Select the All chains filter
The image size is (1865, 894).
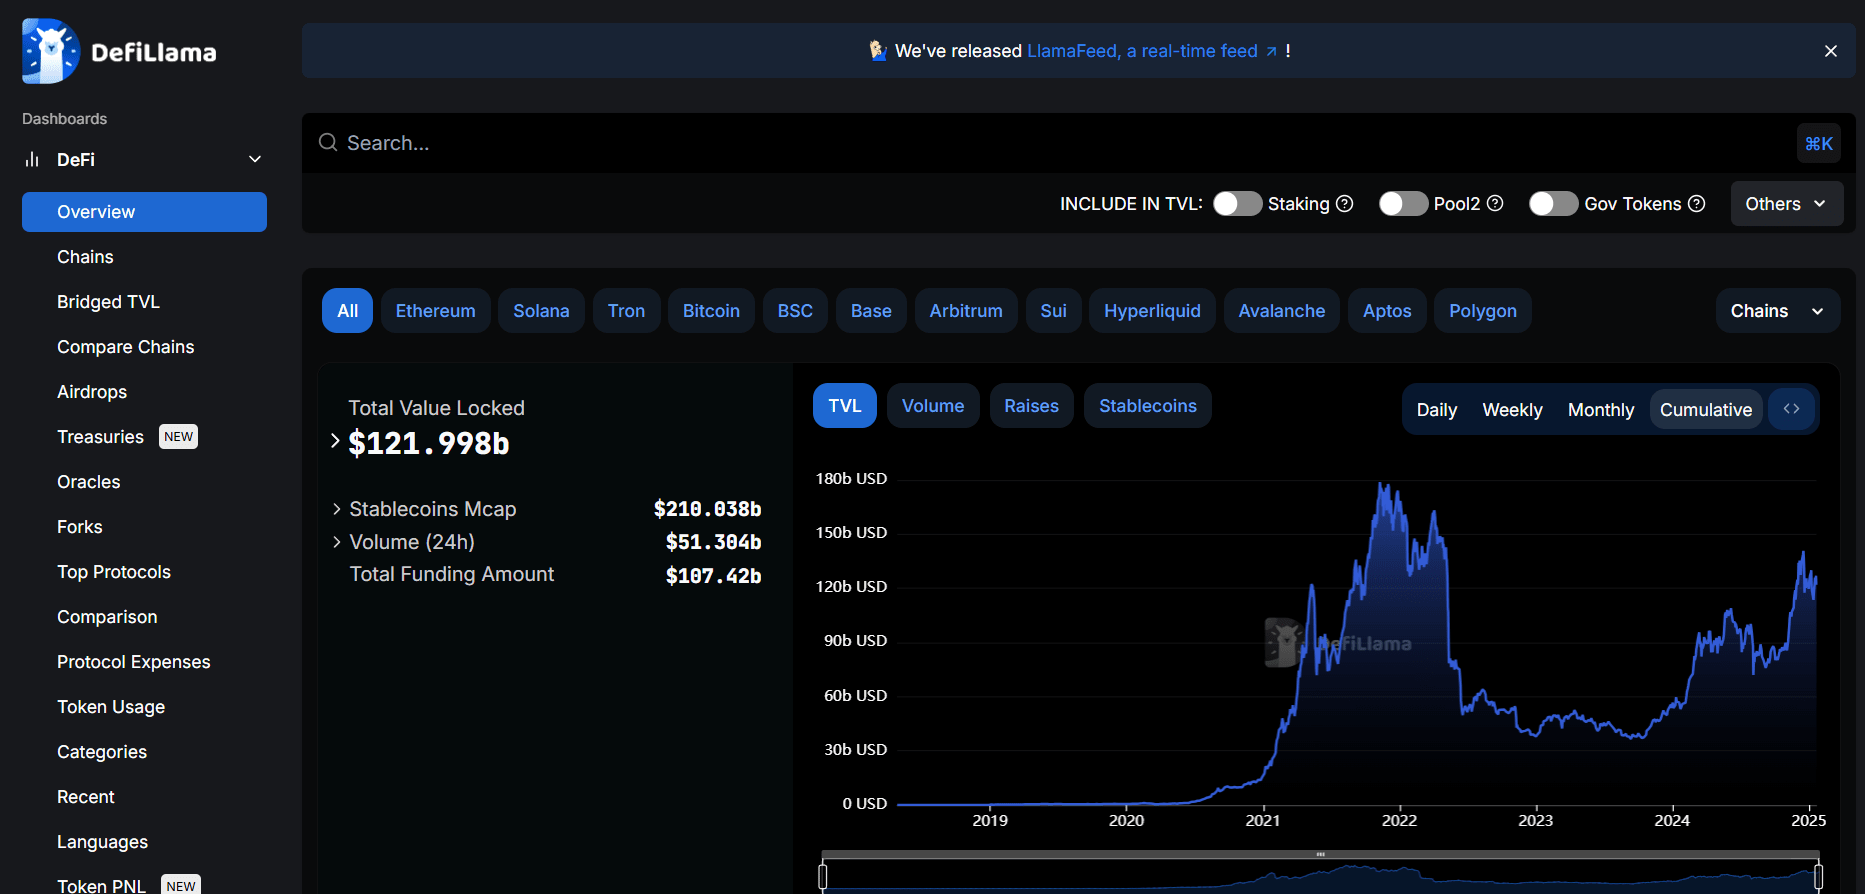click(348, 311)
